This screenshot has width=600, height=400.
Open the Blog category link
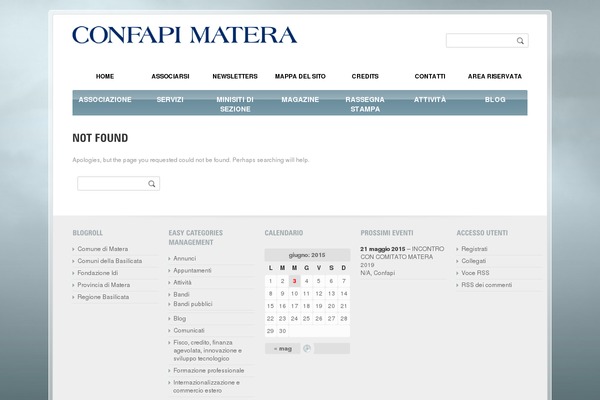point(179,318)
